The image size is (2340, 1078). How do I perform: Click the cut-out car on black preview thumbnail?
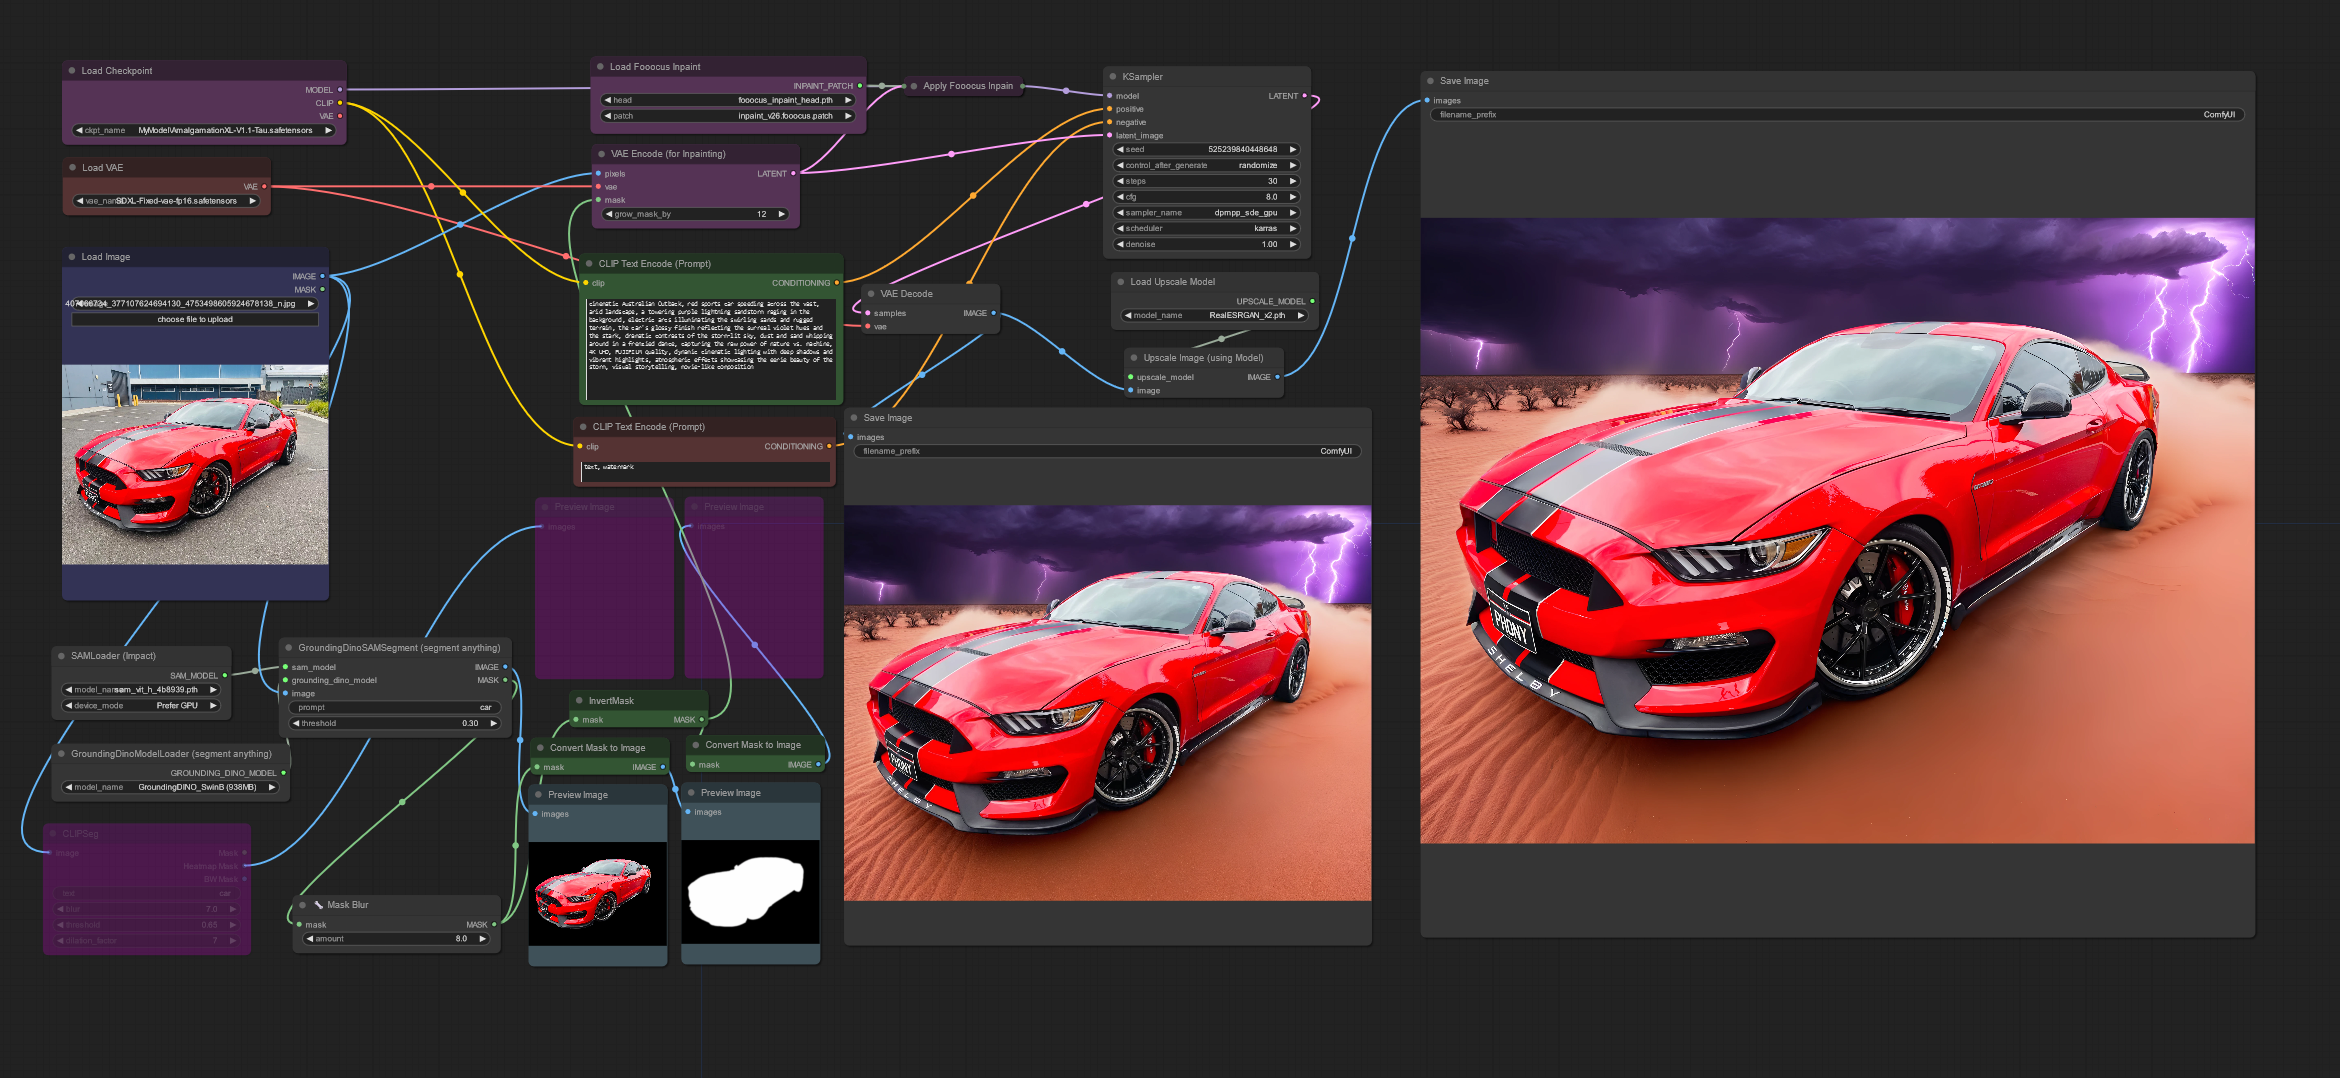point(597,893)
